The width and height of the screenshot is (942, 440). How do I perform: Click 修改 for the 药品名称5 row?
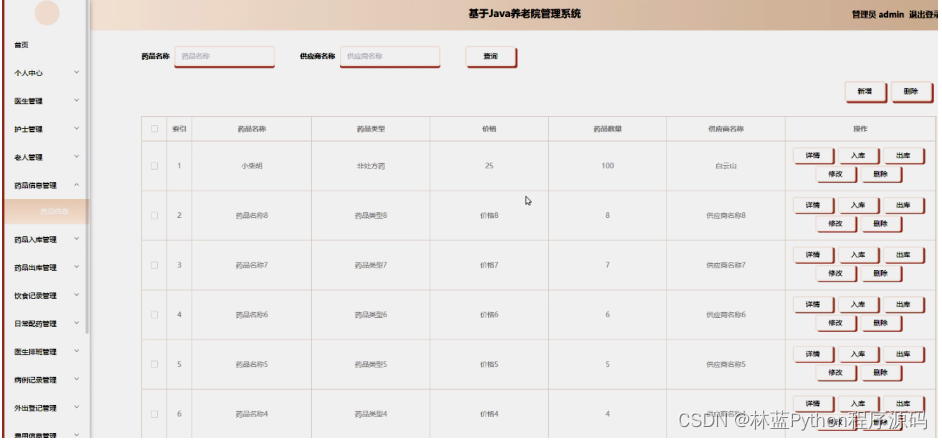[836, 373]
